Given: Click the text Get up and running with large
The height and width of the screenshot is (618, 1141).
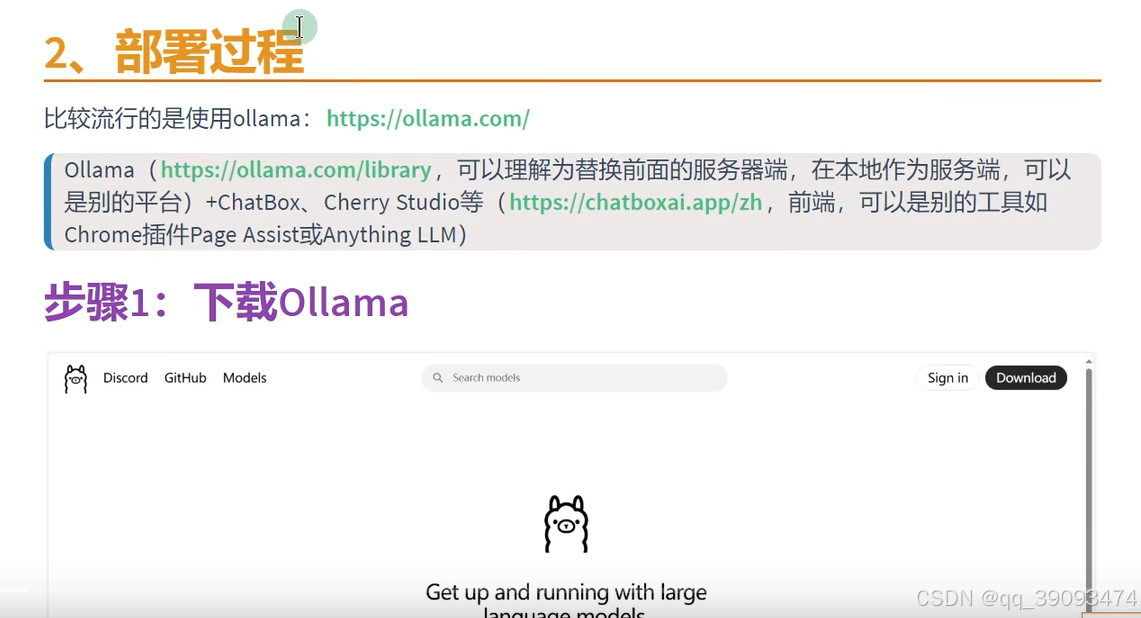Looking at the screenshot, I should pos(566,592).
